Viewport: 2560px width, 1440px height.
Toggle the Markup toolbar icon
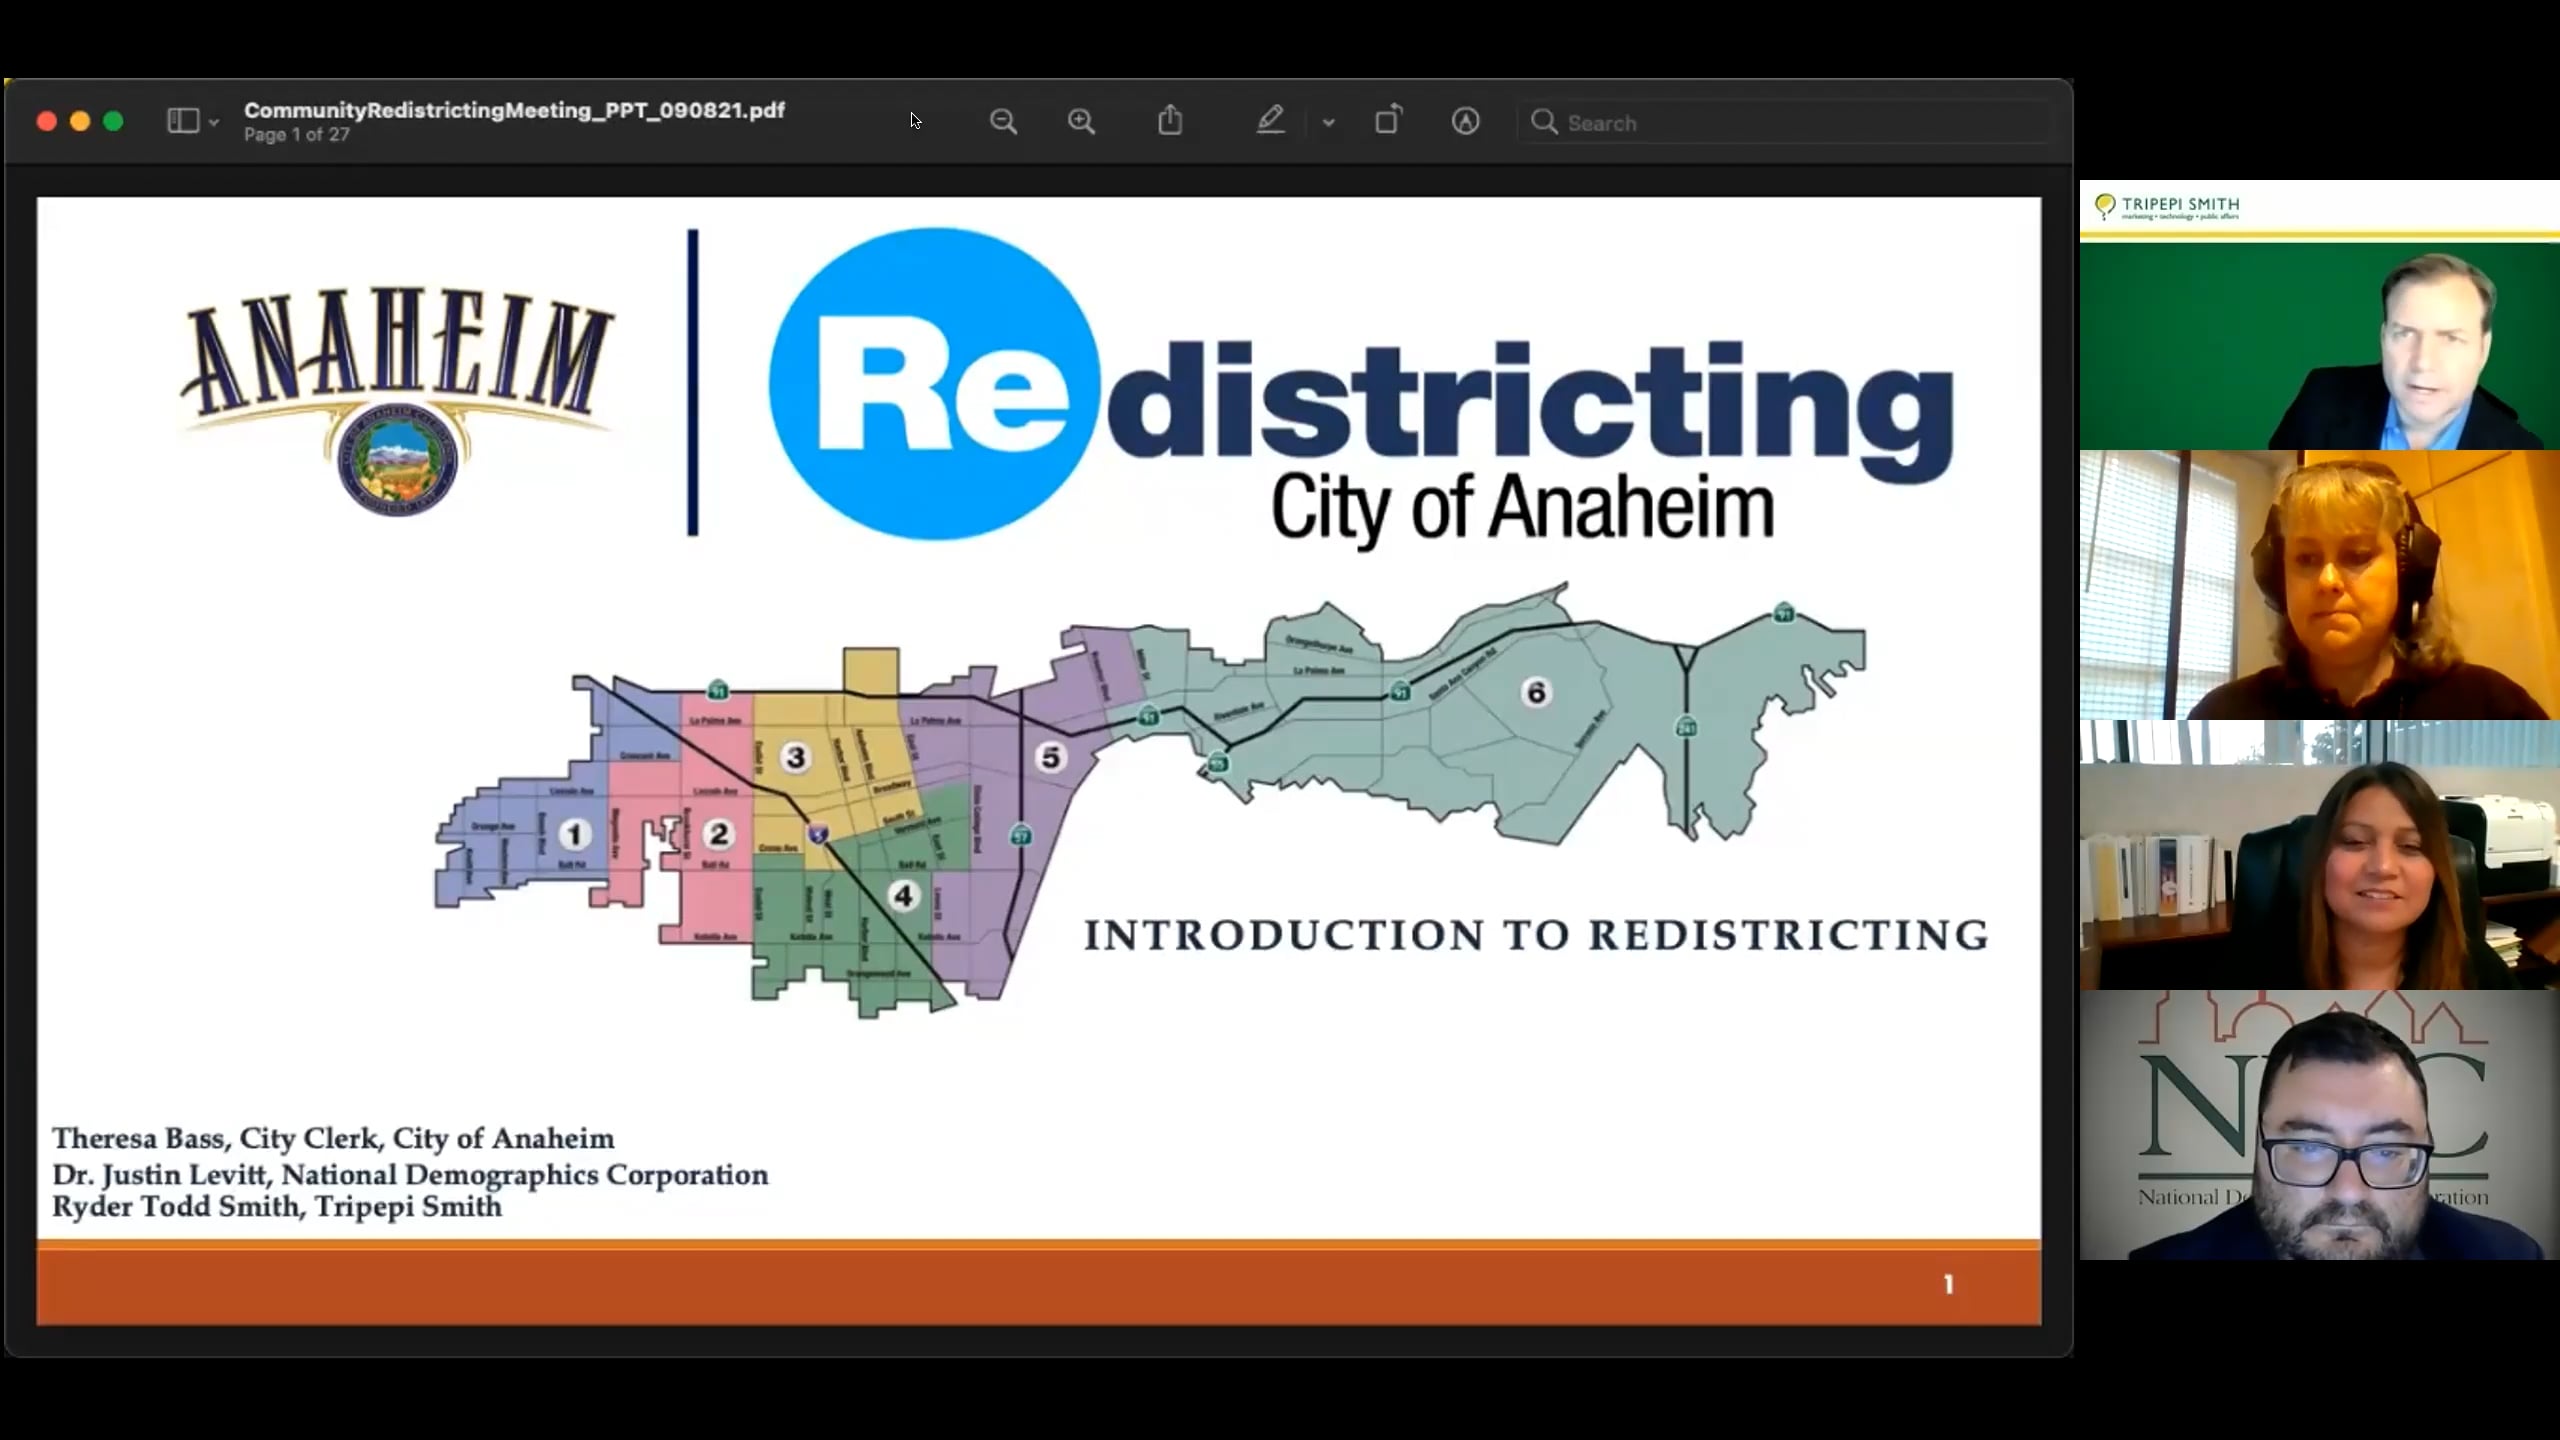pos(1465,122)
